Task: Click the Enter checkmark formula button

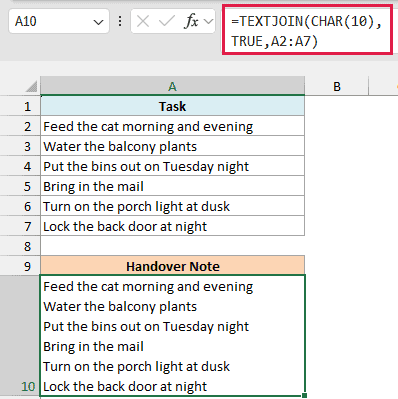Action: click(166, 22)
